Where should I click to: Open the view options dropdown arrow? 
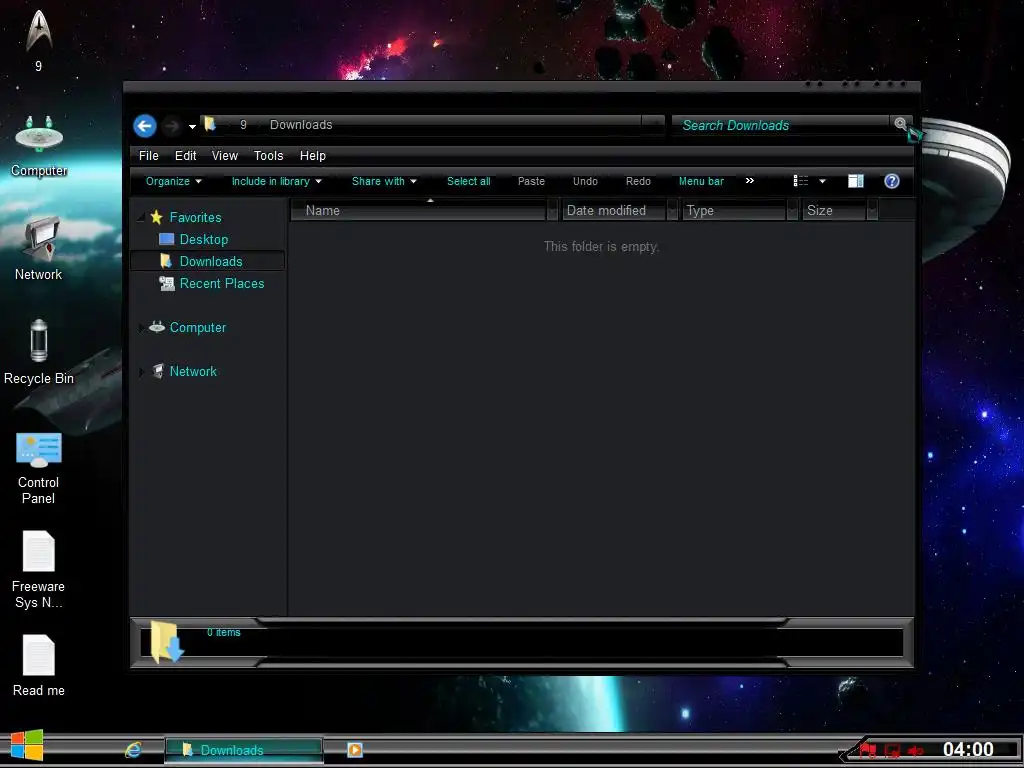[822, 182]
